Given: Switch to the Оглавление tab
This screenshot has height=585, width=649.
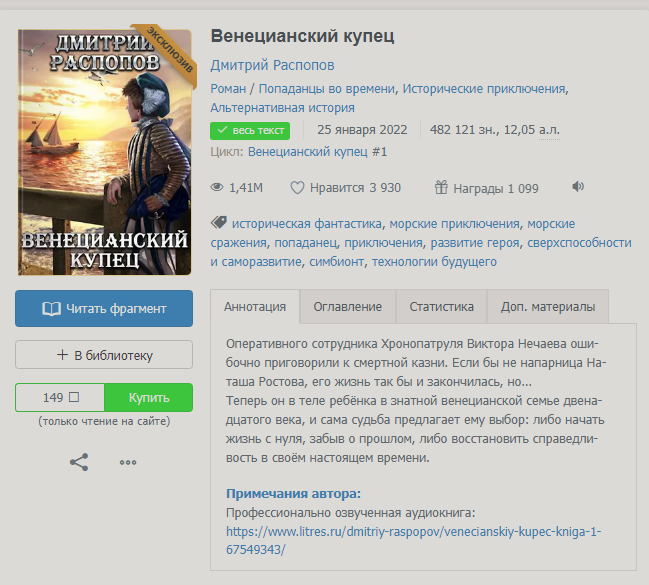Looking at the screenshot, I should coord(348,307).
